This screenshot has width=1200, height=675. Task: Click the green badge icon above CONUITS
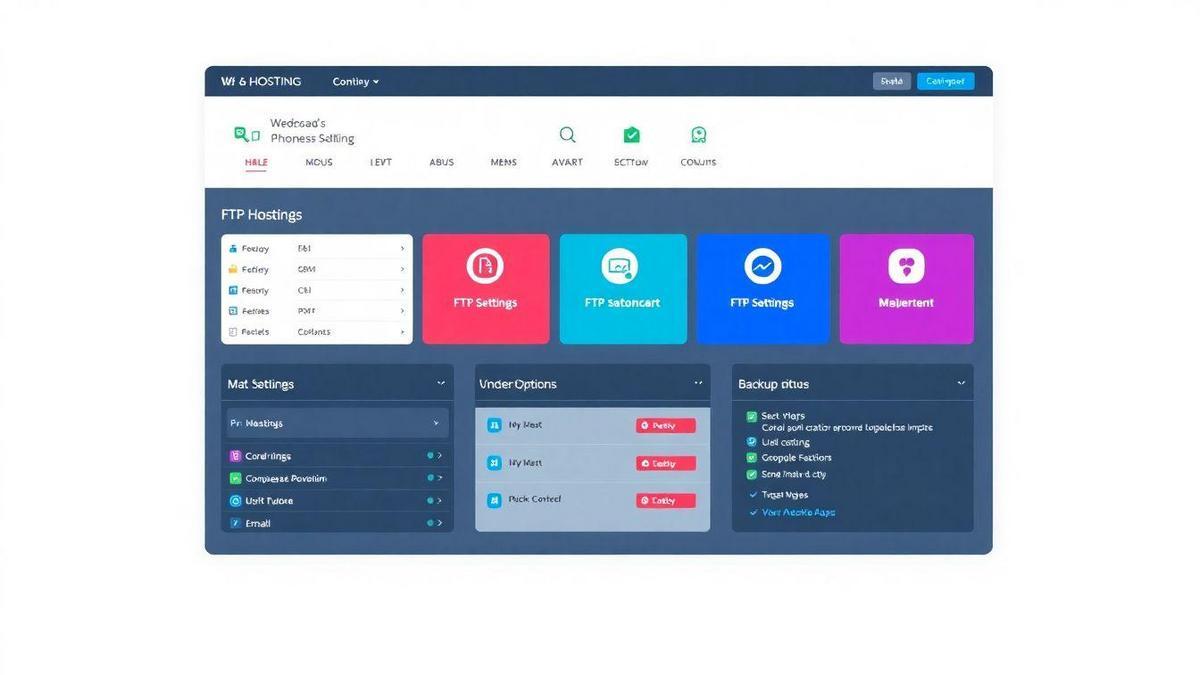(x=698, y=135)
